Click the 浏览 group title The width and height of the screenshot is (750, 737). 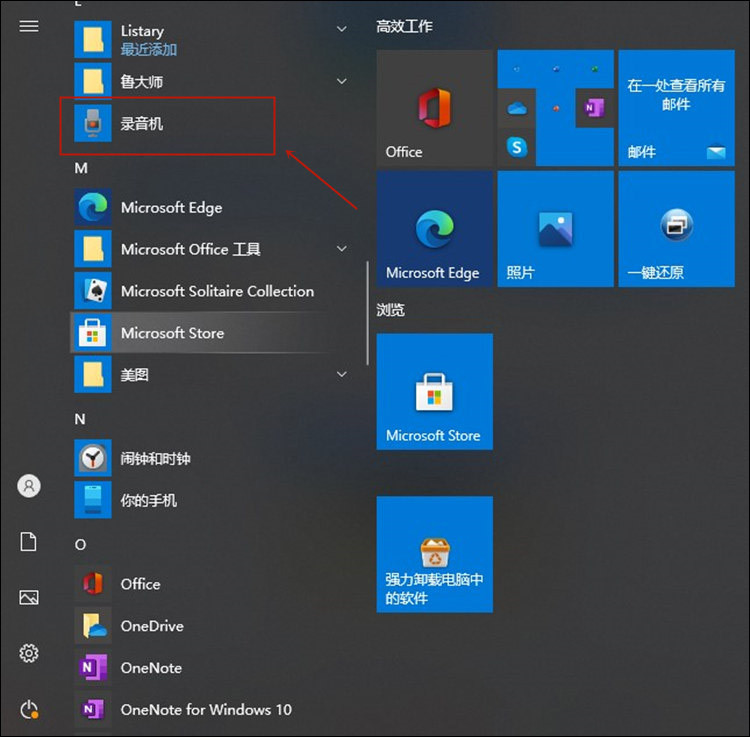390,310
